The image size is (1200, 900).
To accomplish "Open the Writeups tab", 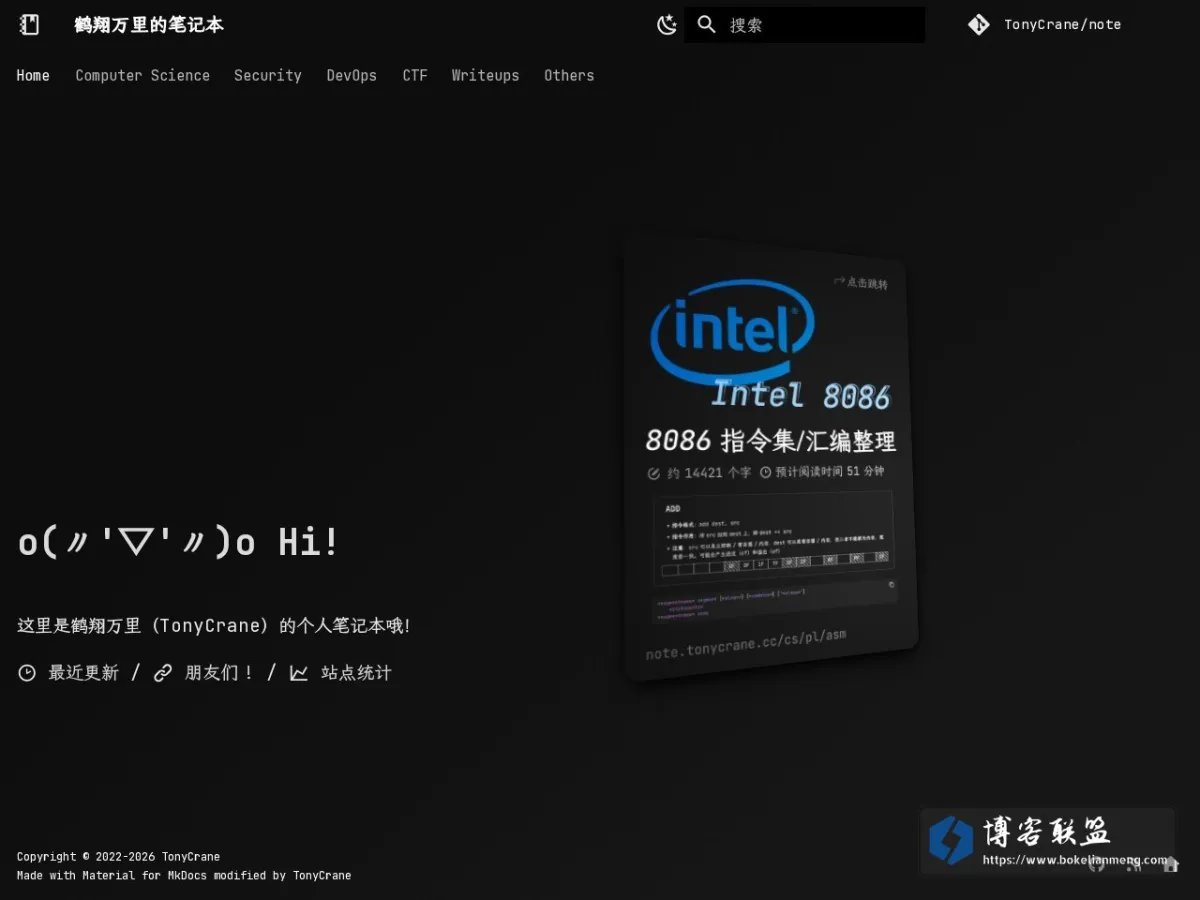I will point(485,75).
